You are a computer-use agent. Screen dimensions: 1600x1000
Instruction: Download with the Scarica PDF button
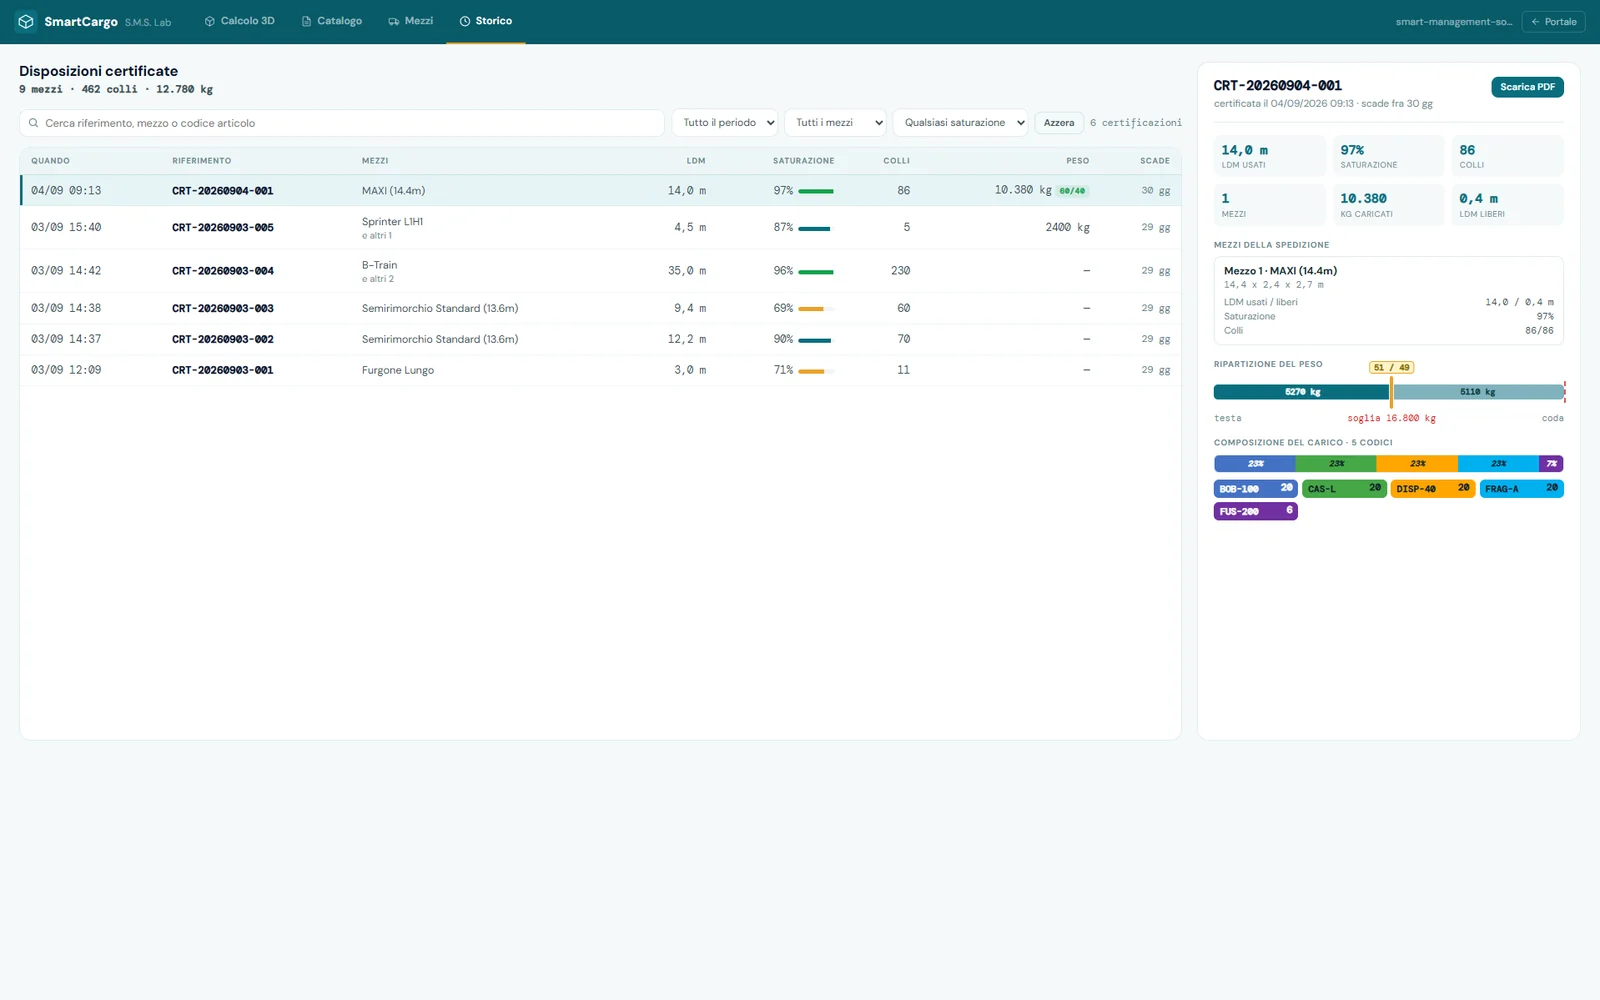click(x=1527, y=87)
